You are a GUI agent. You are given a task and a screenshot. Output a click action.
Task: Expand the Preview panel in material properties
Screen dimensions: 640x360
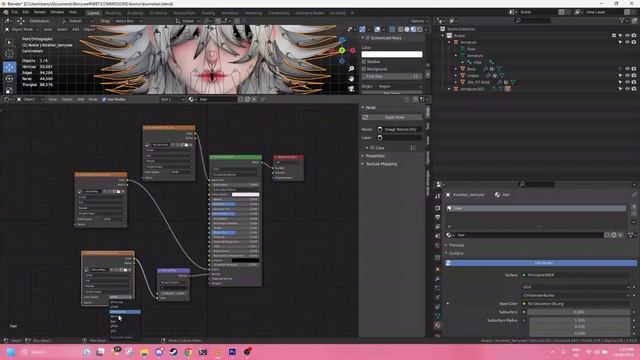click(x=456, y=245)
